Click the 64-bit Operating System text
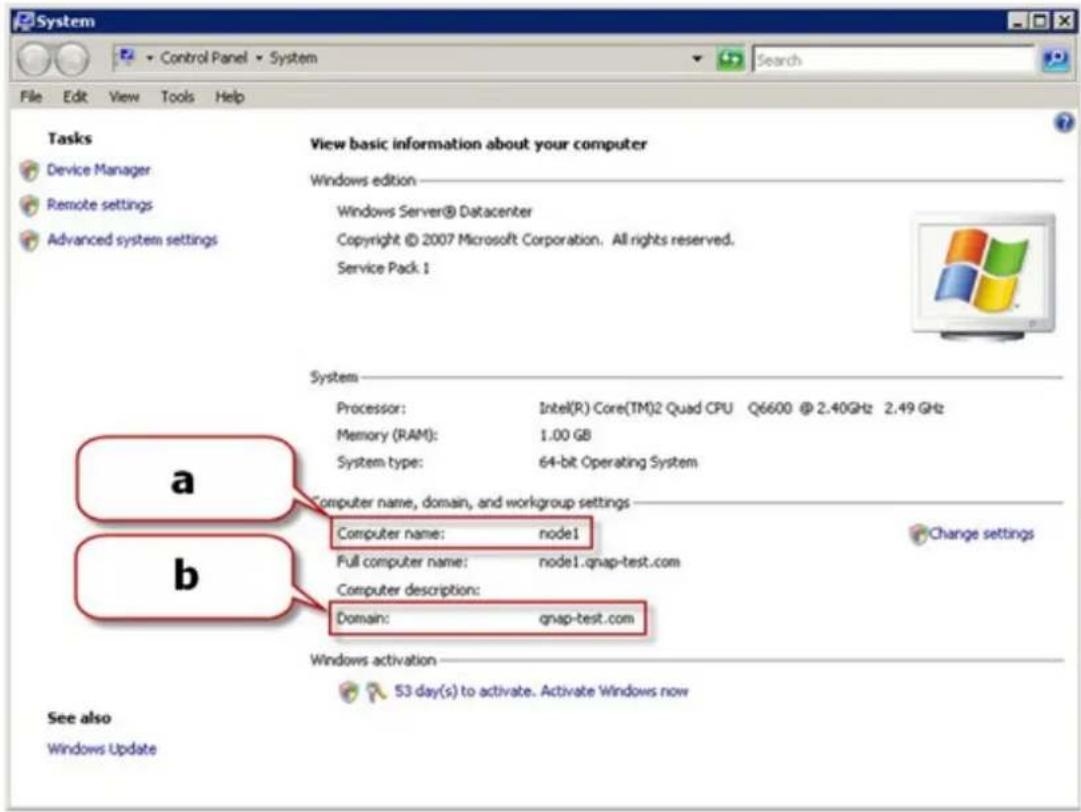 [x=618, y=462]
